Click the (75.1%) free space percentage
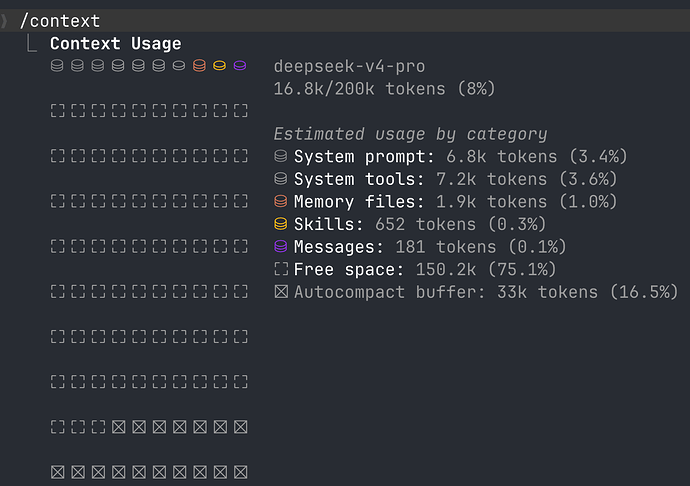Screen dimensions: 690x486 522,269
